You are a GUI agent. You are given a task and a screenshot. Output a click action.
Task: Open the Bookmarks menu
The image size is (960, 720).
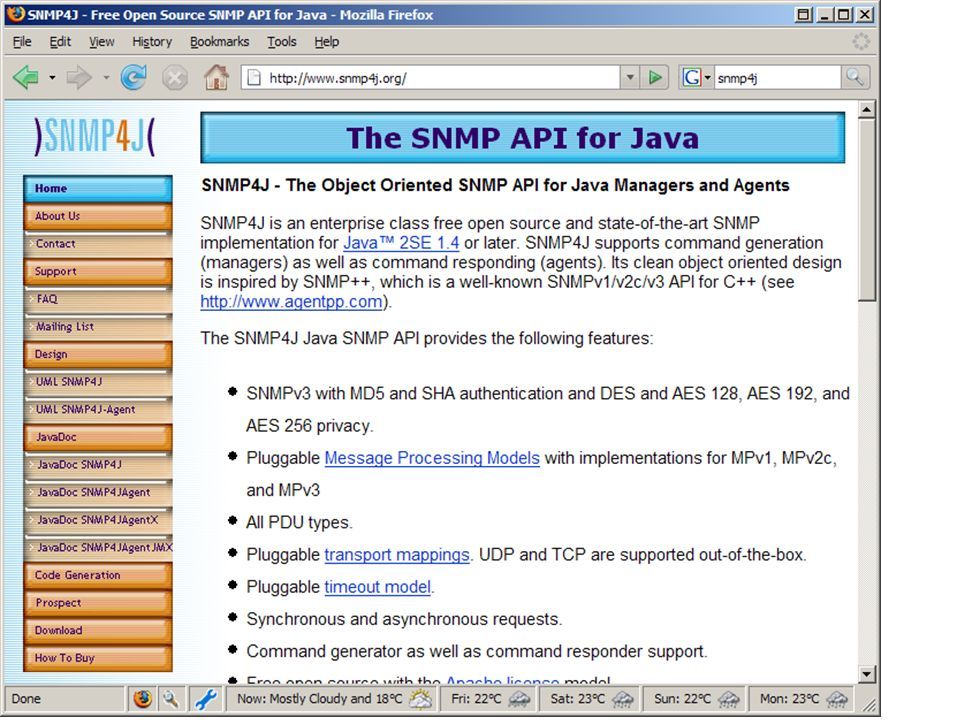tap(219, 42)
